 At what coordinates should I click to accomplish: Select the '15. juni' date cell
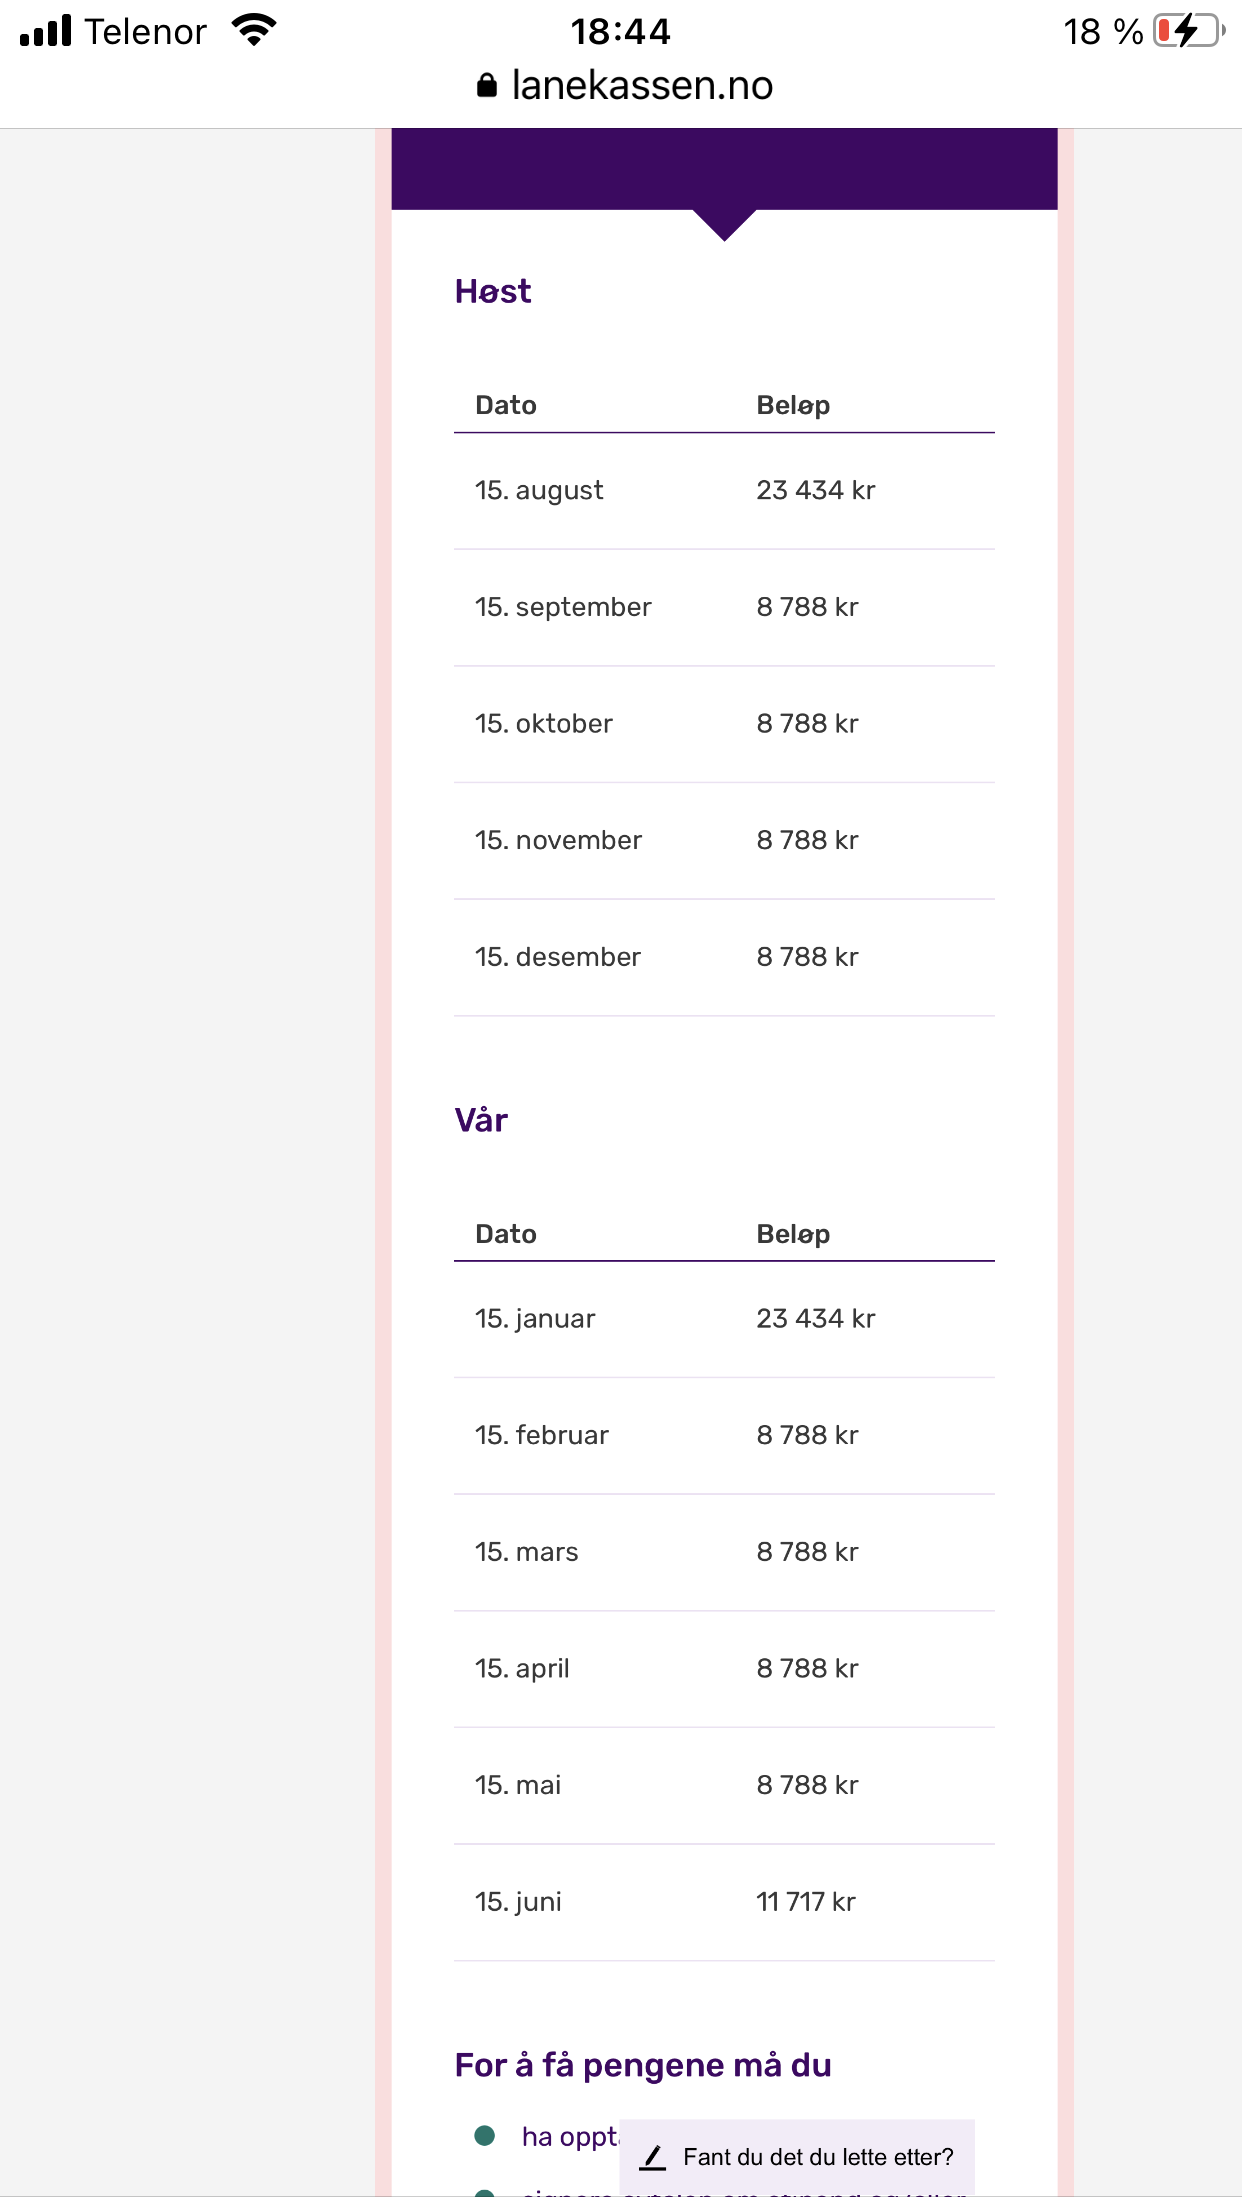(518, 1902)
